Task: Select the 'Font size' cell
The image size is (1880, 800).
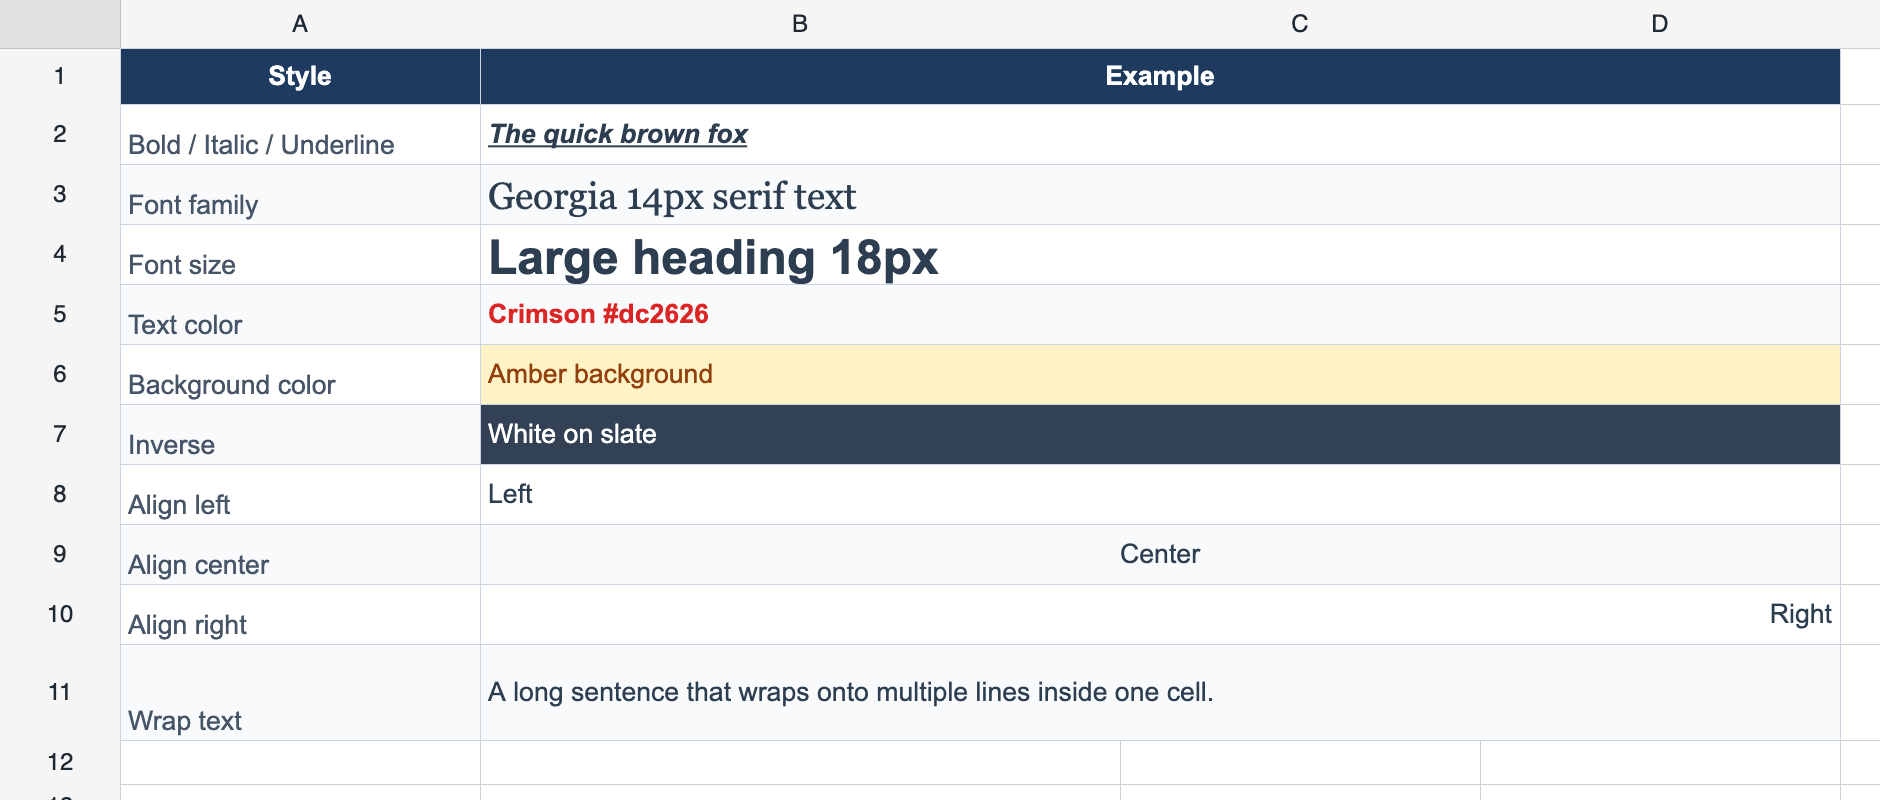Action: [x=300, y=254]
